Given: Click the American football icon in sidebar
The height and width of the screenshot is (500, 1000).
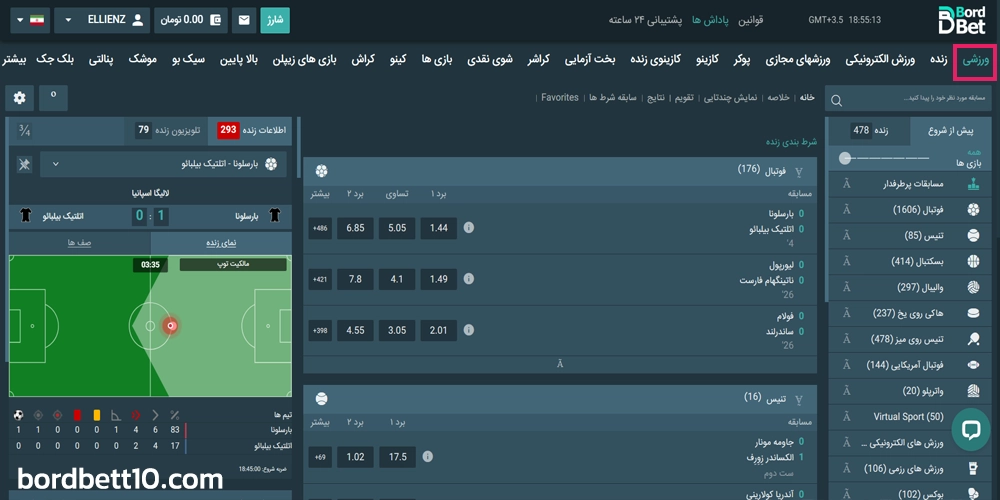Looking at the screenshot, I should pyautogui.click(x=973, y=365).
